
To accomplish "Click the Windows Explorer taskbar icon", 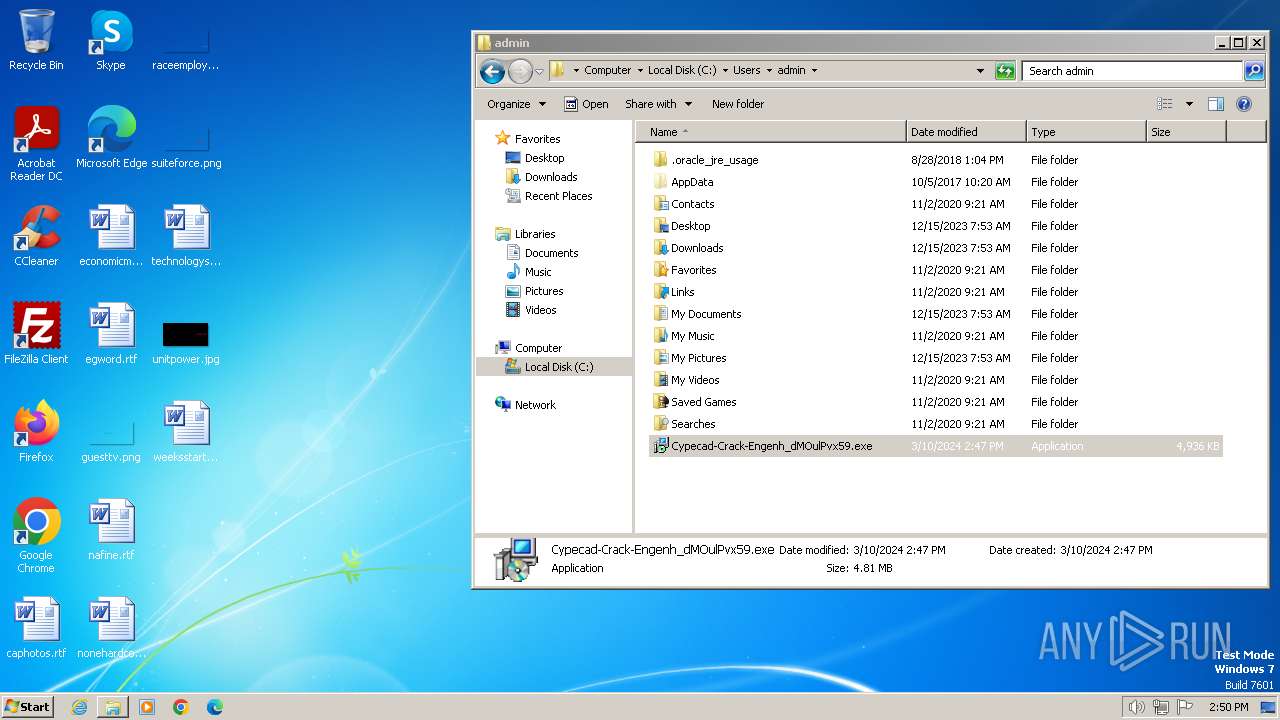I will tap(113, 707).
